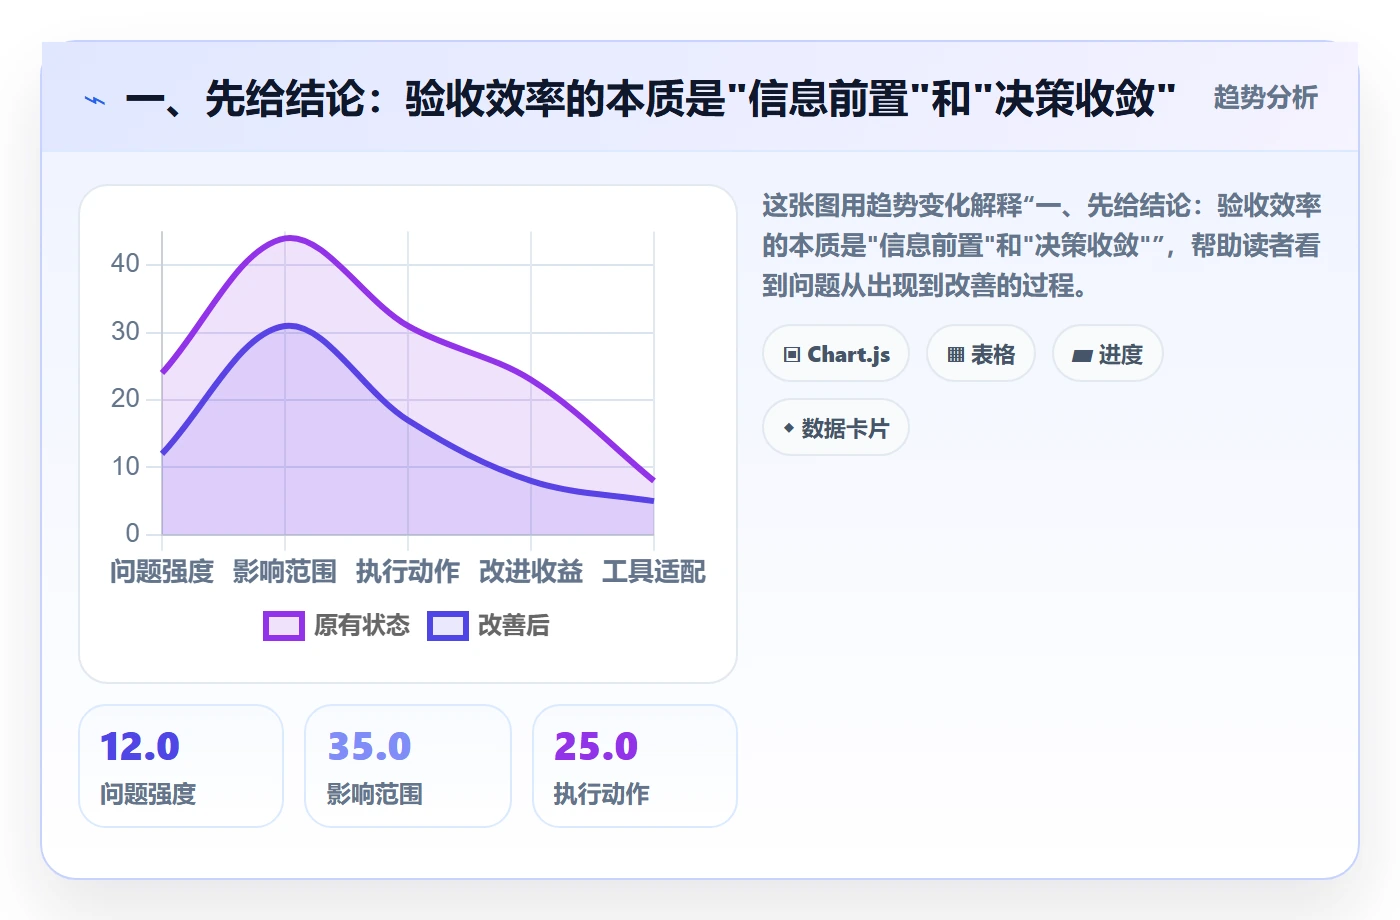Click the Chart.js chip's square icon
Screen dimensions: 1400x920
click(x=792, y=355)
